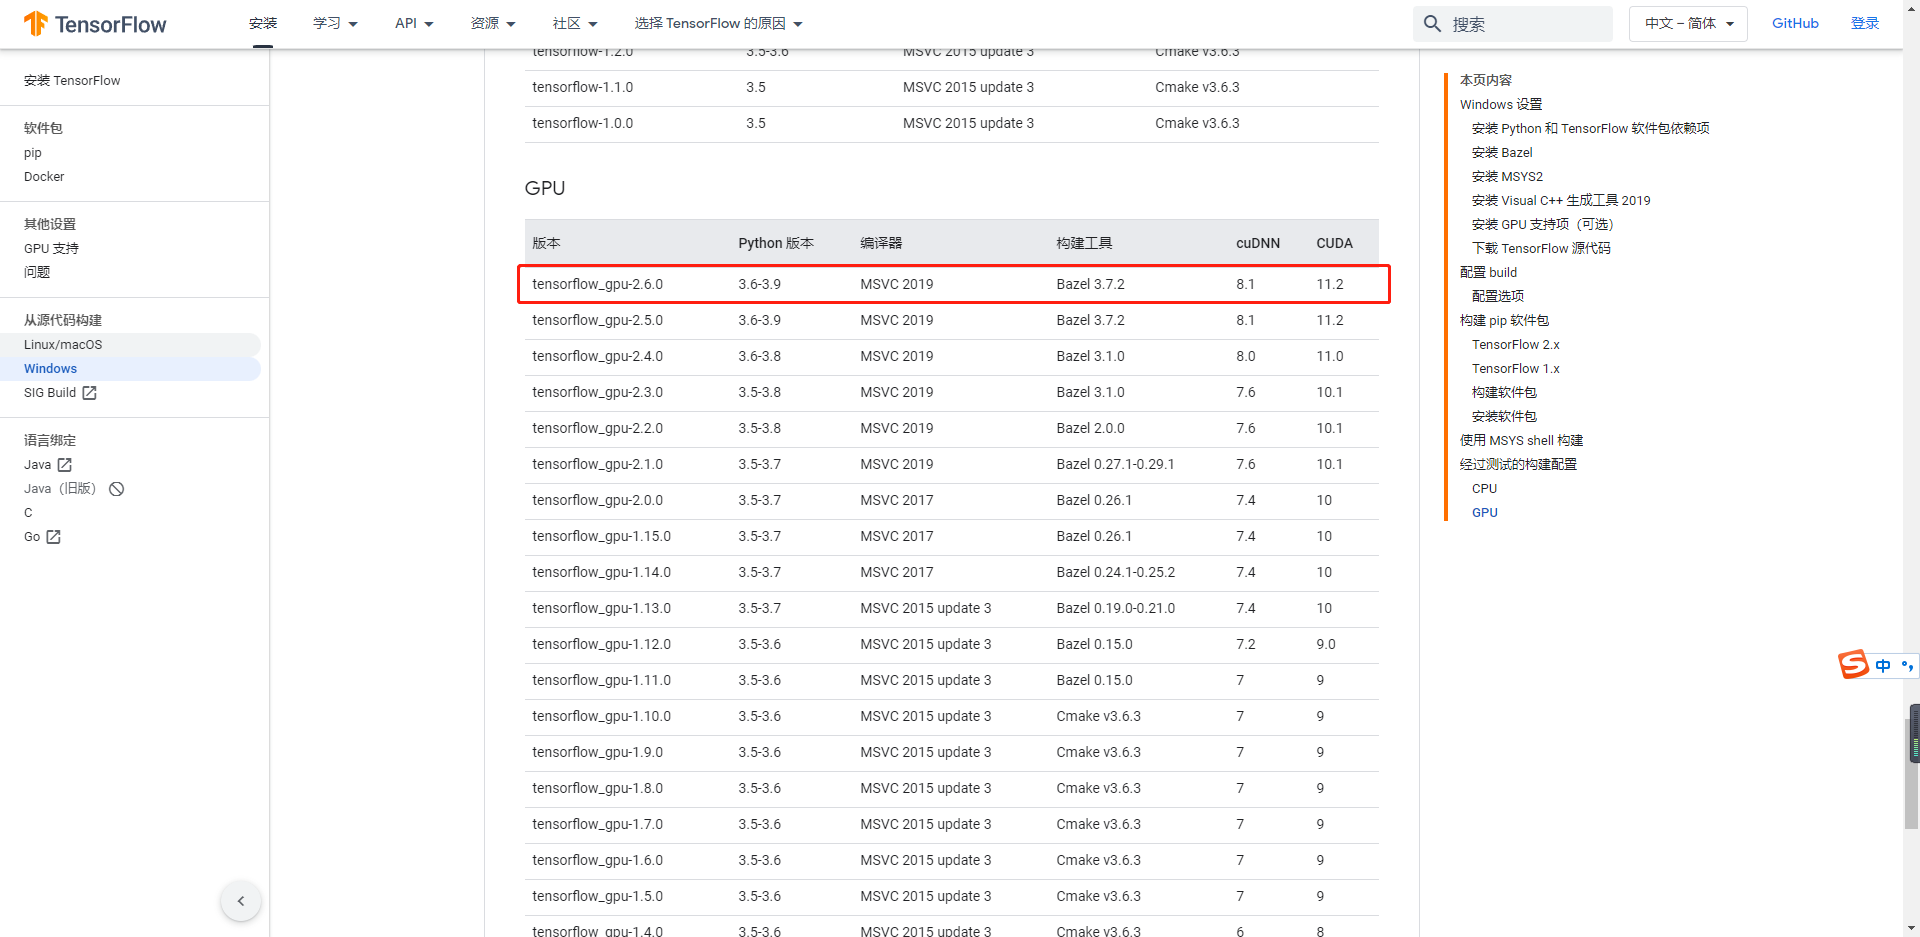This screenshot has width=1920, height=937.
Task: Jump to TensorFlow 2.x section
Action: (x=1515, y=345)
